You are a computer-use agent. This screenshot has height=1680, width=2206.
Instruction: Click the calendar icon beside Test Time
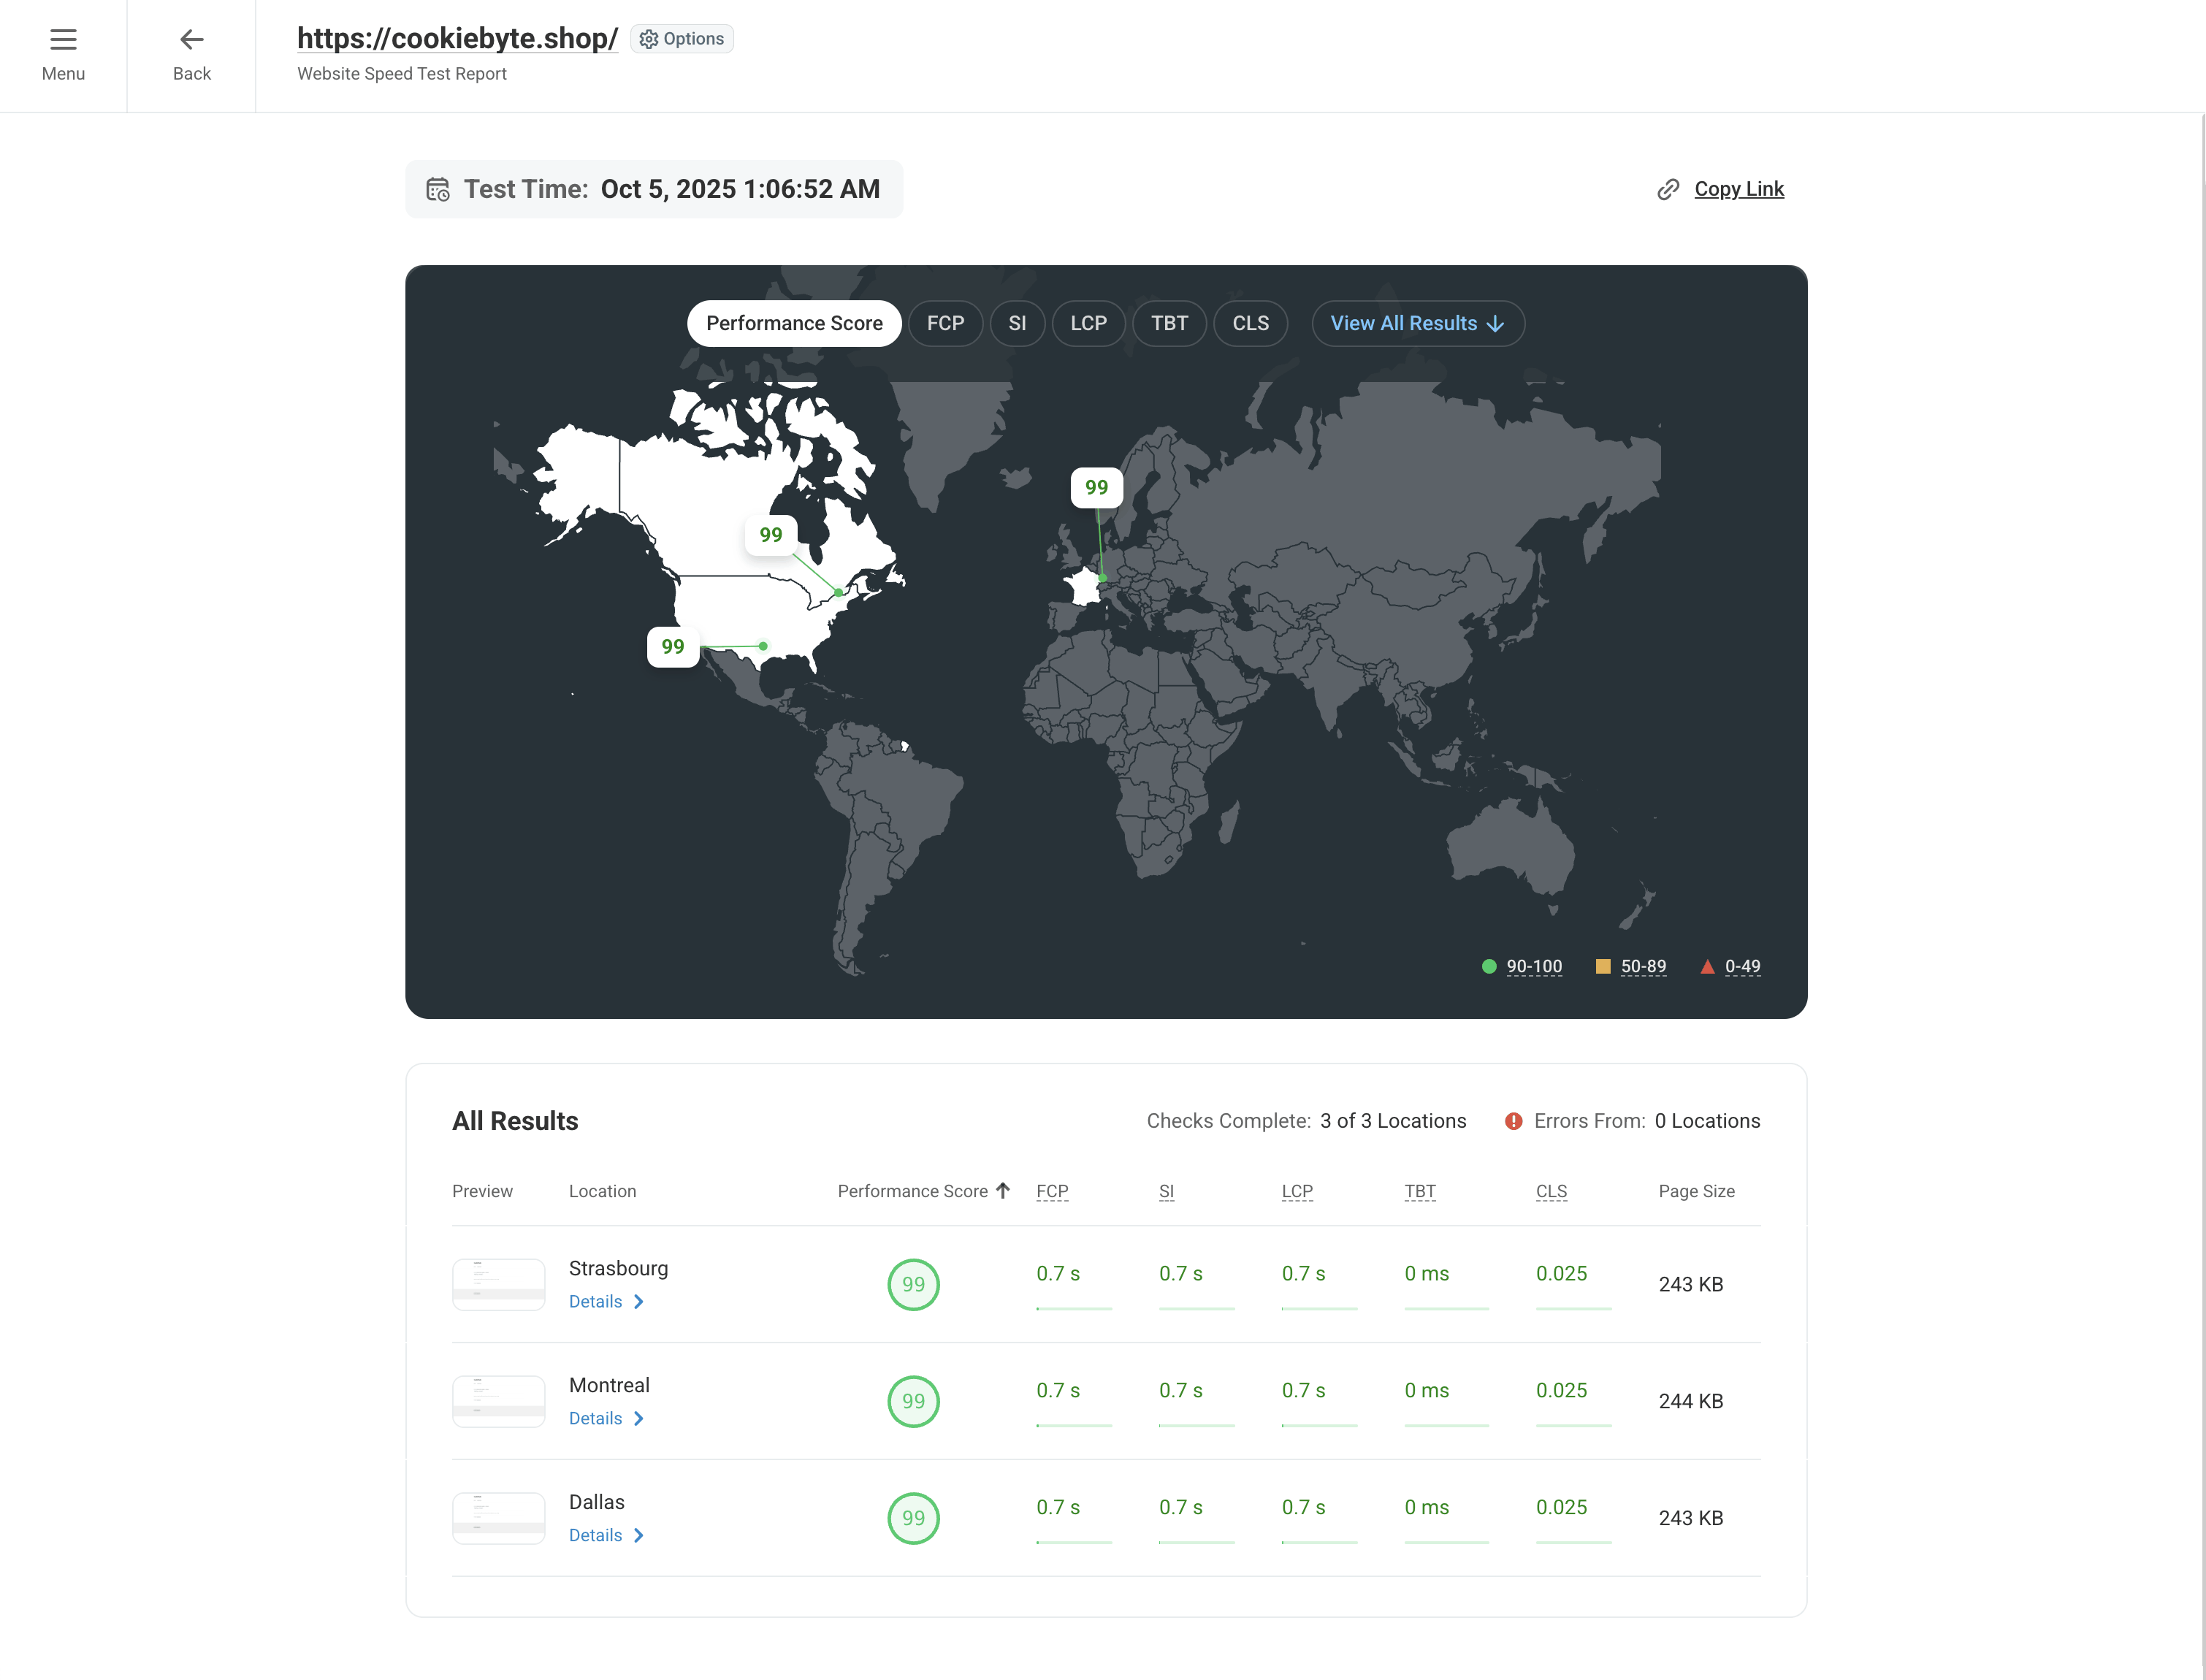(438, 189)
